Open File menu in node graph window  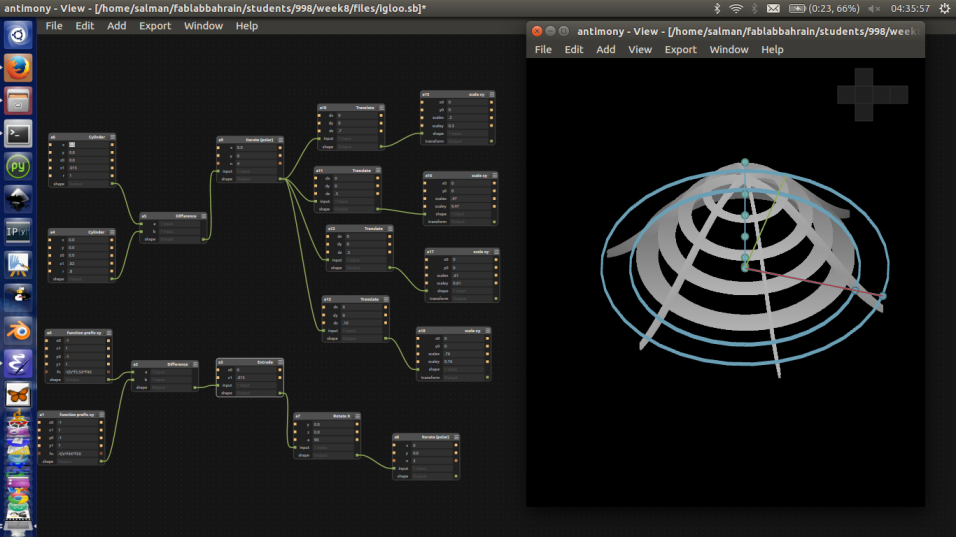tap(54, 26)
